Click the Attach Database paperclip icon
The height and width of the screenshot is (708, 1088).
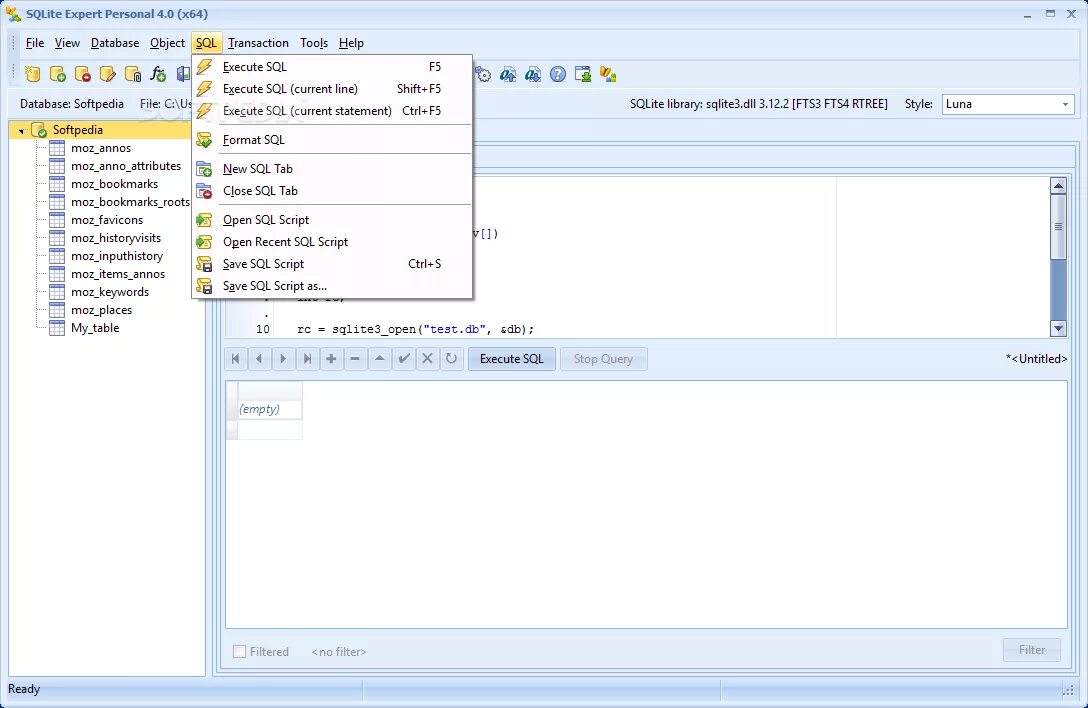(133, 74)
